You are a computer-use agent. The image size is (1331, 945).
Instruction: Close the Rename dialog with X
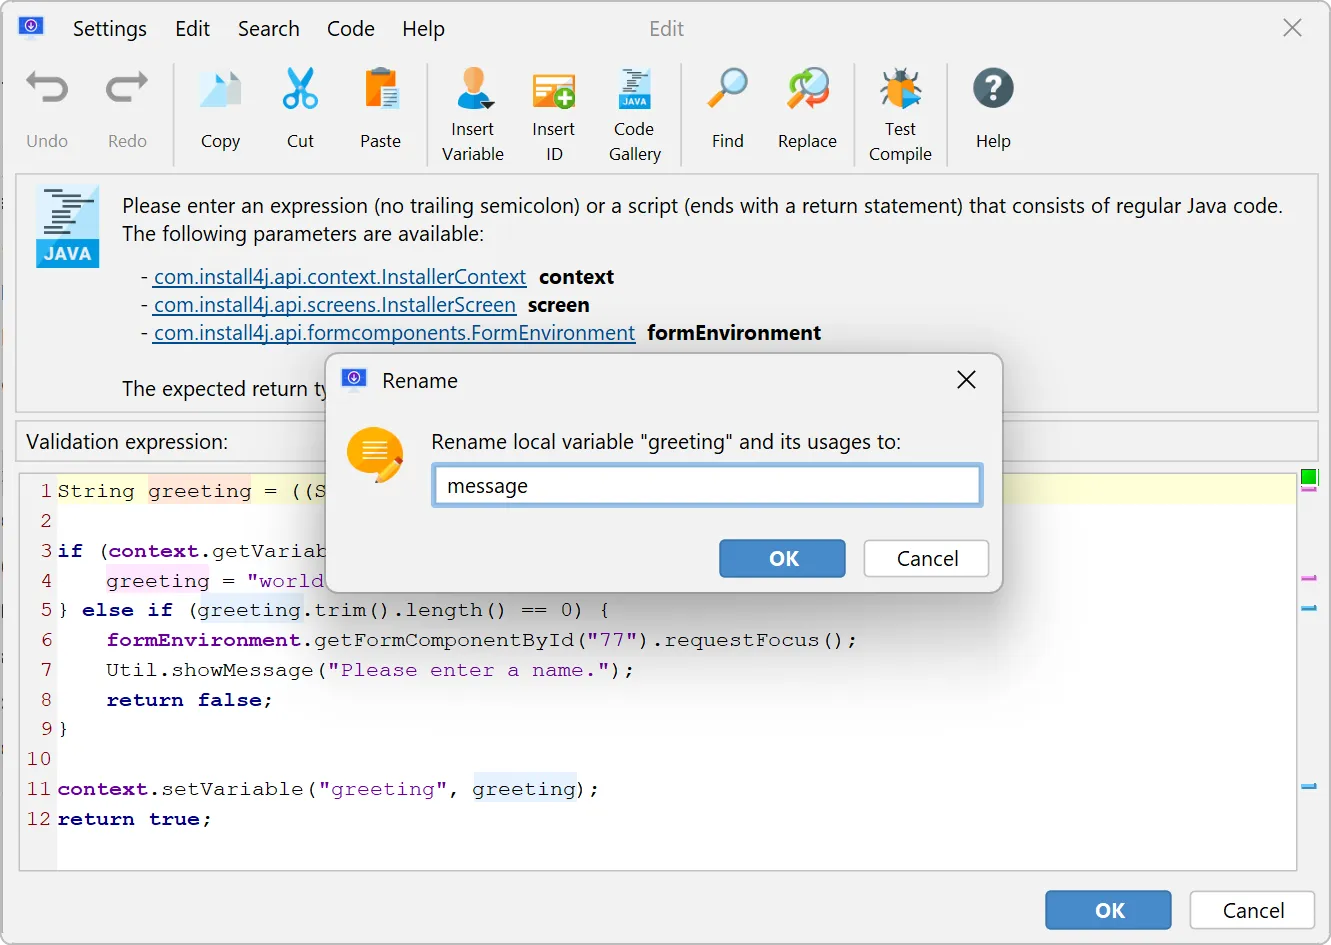click(966, 380)
